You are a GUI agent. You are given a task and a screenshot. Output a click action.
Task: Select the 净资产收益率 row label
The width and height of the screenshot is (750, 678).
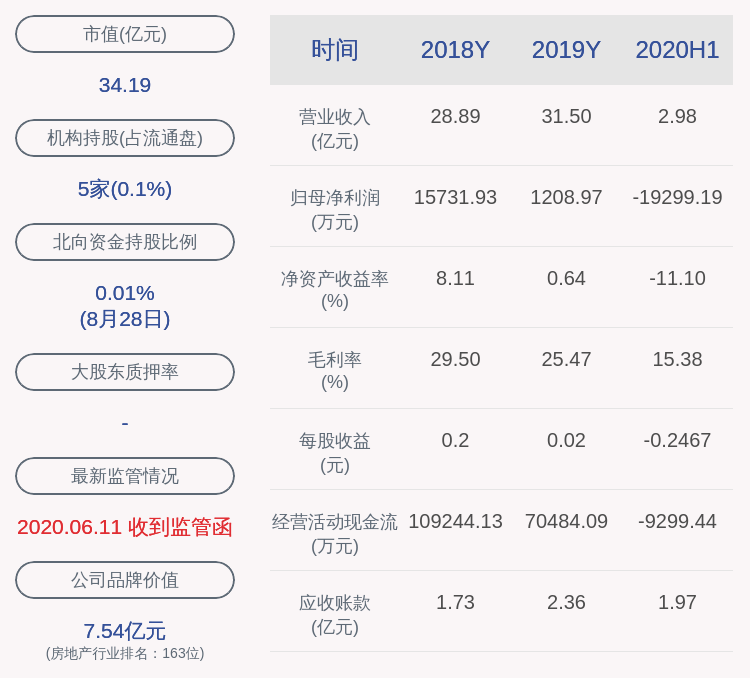coord(335,289)
